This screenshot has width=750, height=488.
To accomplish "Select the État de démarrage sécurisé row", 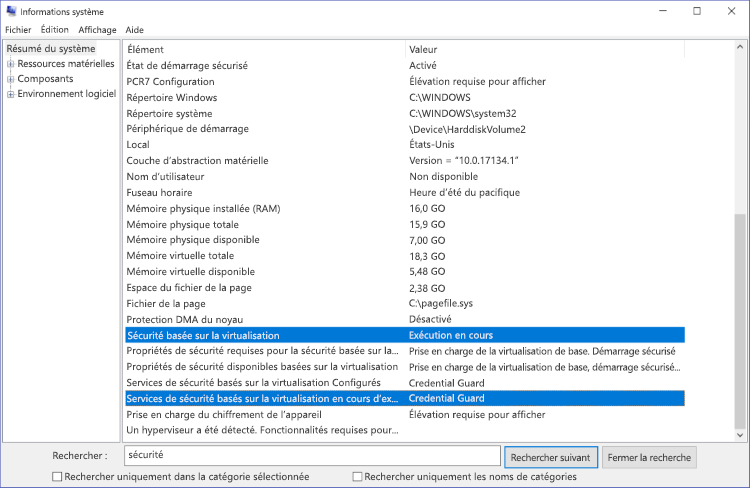I will (x=405, y=66).
